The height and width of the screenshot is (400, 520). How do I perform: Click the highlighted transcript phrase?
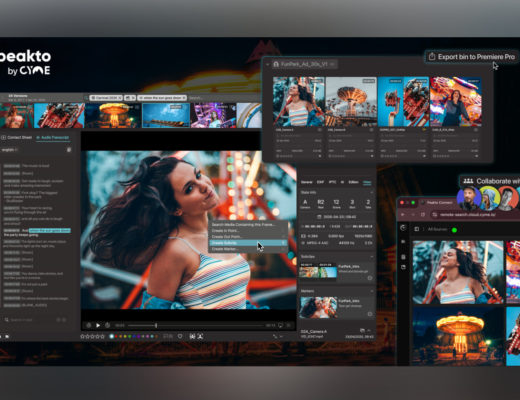[x=50, y=230]
